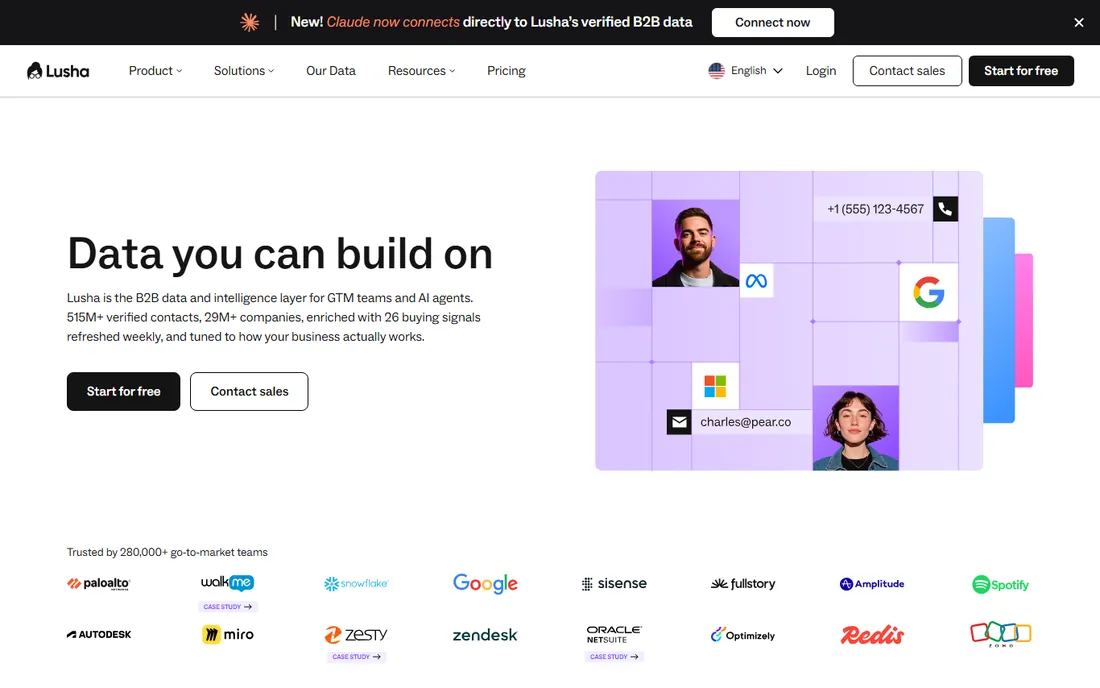The width and height of the screenshot is (1100, 688).
Task: Click the Lusha logo in the navbar
Action: (x=58, y=71)
